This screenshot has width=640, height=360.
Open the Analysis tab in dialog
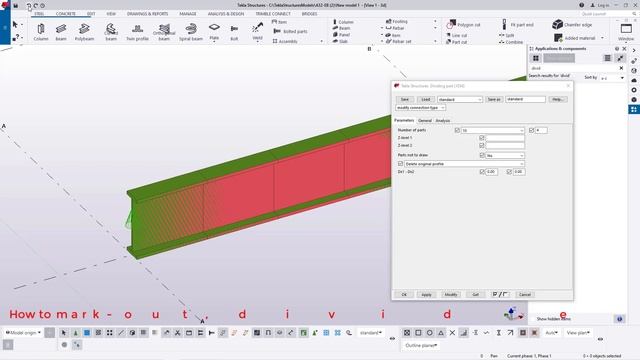442,120
